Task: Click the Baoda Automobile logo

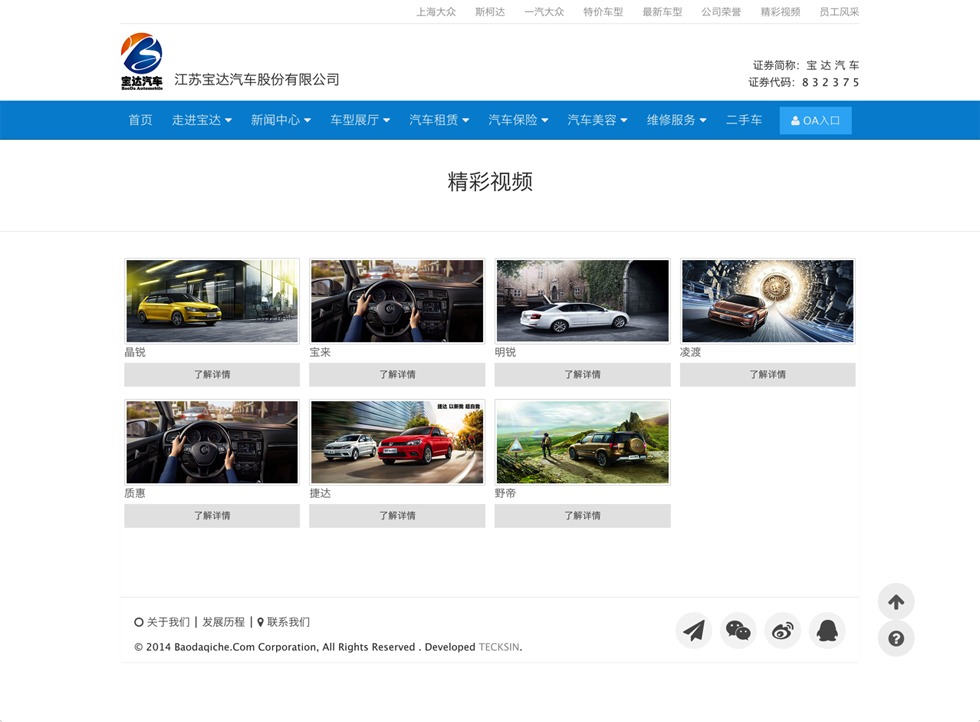Action: [x=142, y=61]
